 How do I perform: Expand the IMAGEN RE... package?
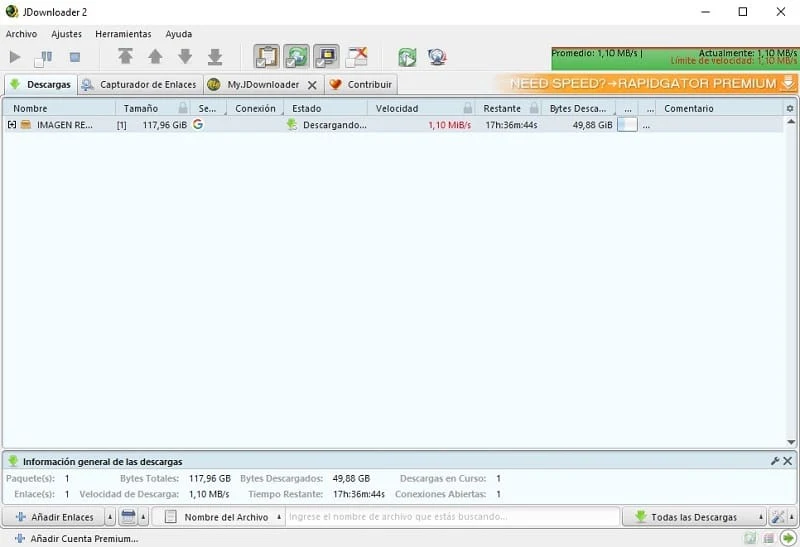point(12,125)
